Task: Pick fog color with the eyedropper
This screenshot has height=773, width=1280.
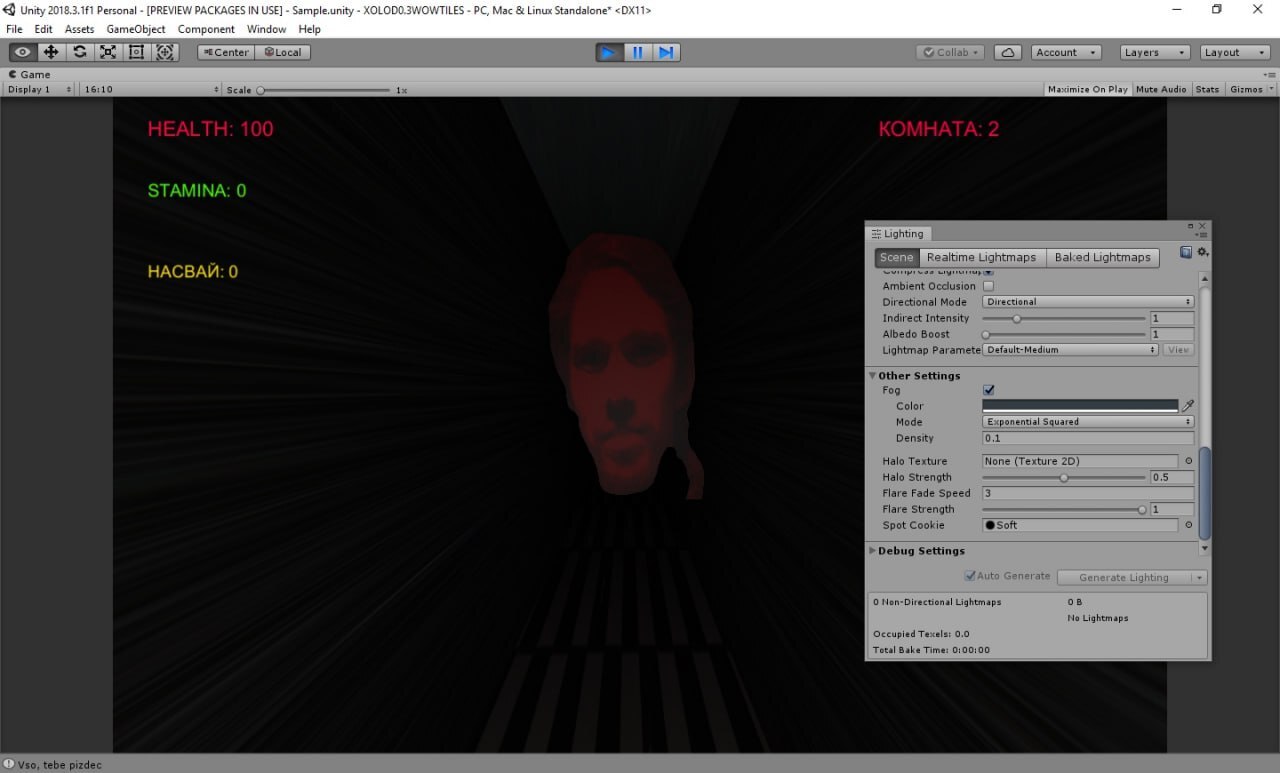Action: (x=1188, y=406)
